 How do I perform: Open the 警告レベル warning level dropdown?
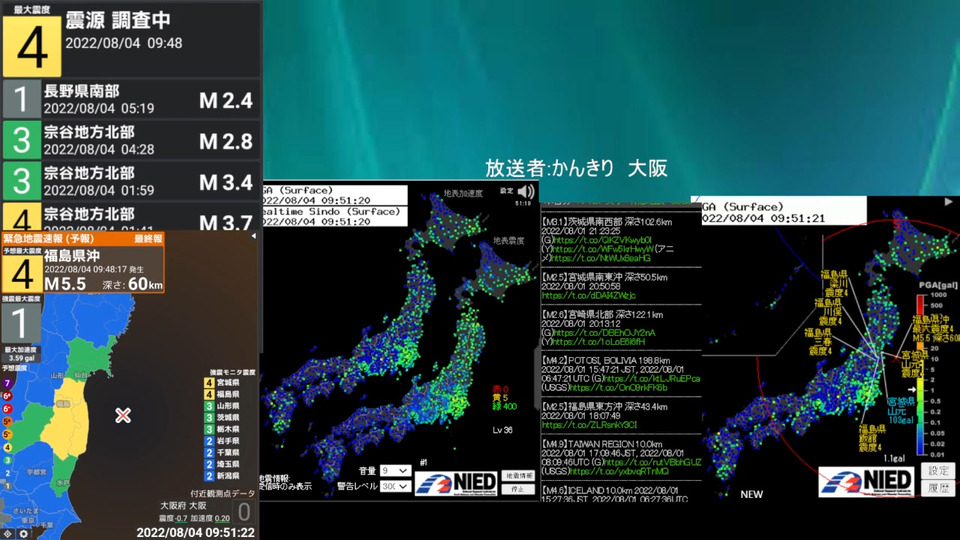(x=395, y=486)
